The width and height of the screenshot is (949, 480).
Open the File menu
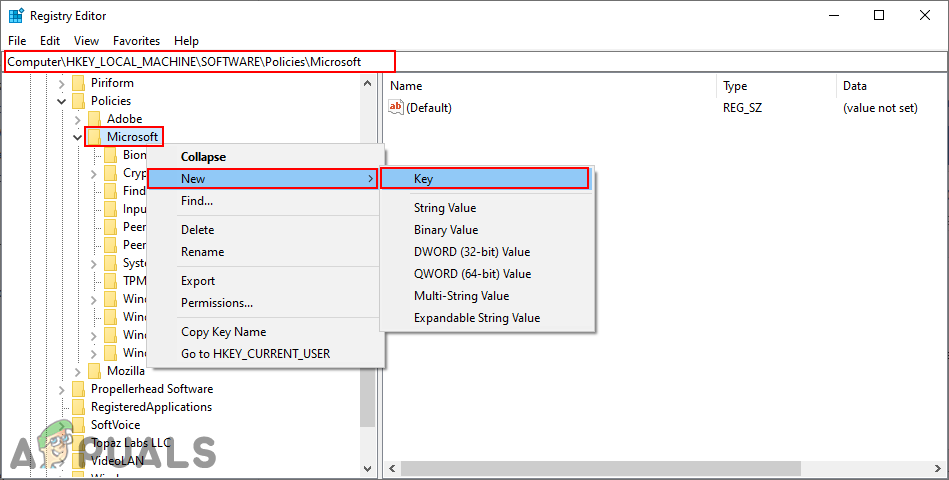(17, 41)
